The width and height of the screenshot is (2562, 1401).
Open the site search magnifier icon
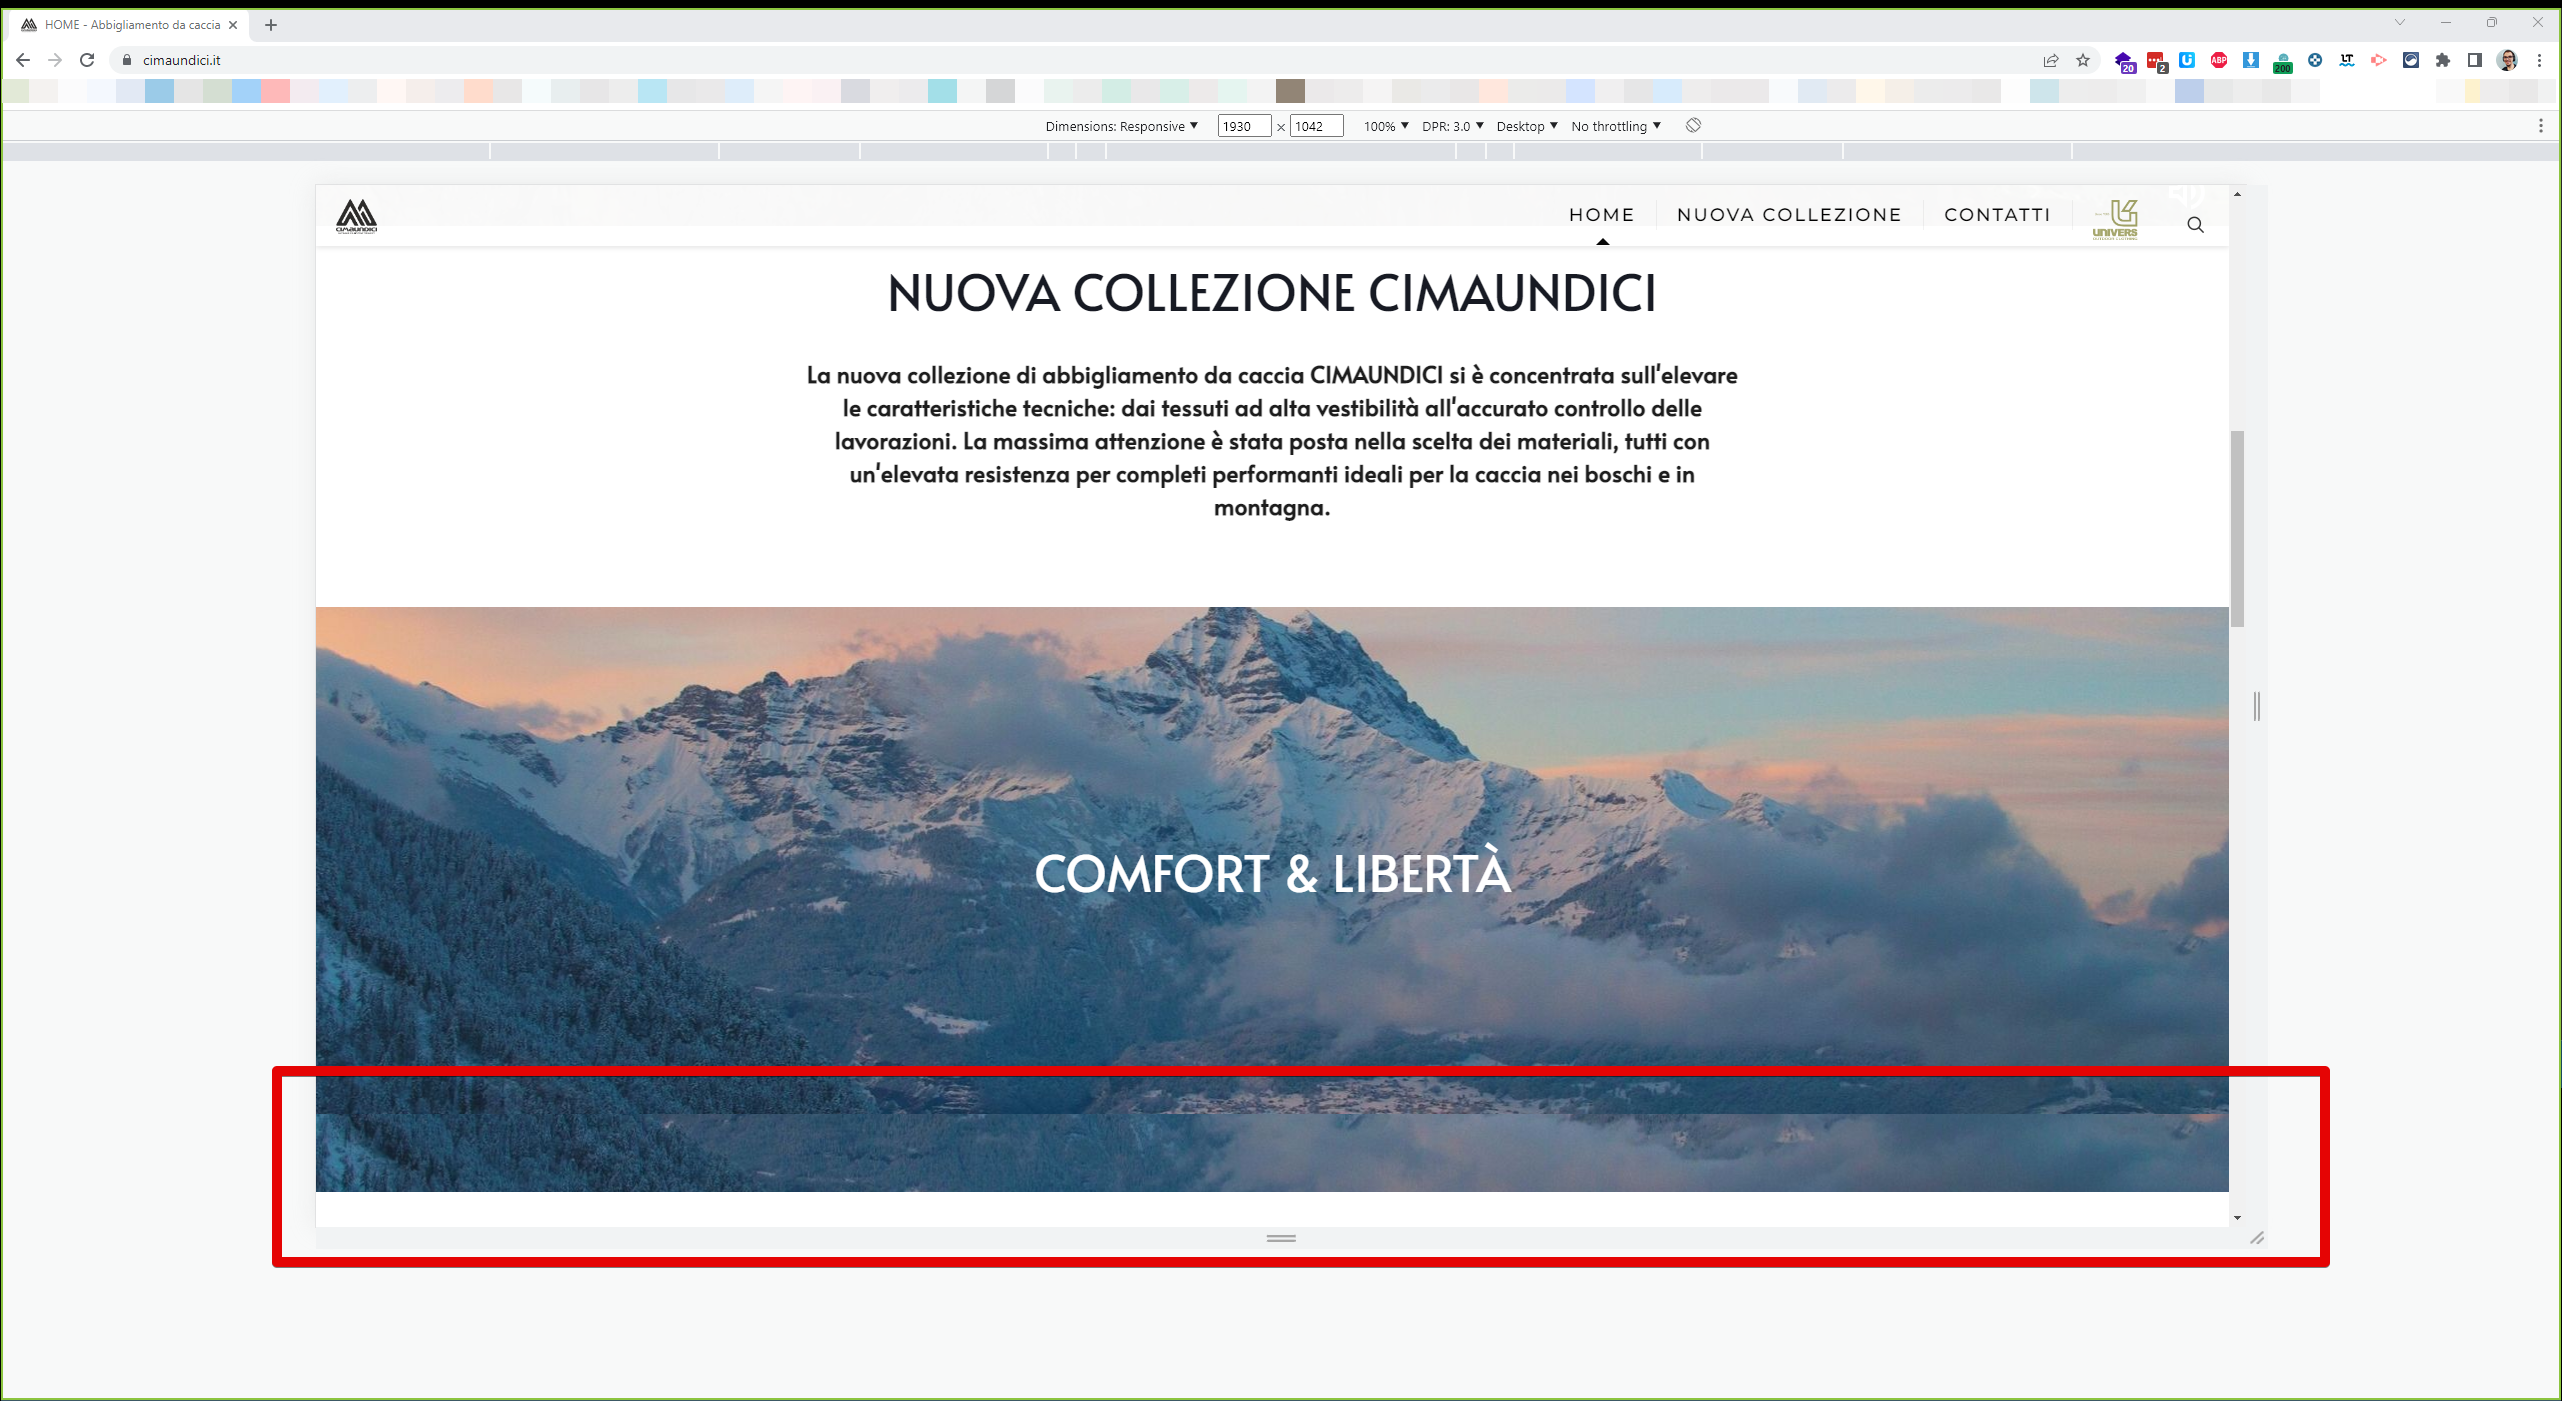coord(2195,225)
